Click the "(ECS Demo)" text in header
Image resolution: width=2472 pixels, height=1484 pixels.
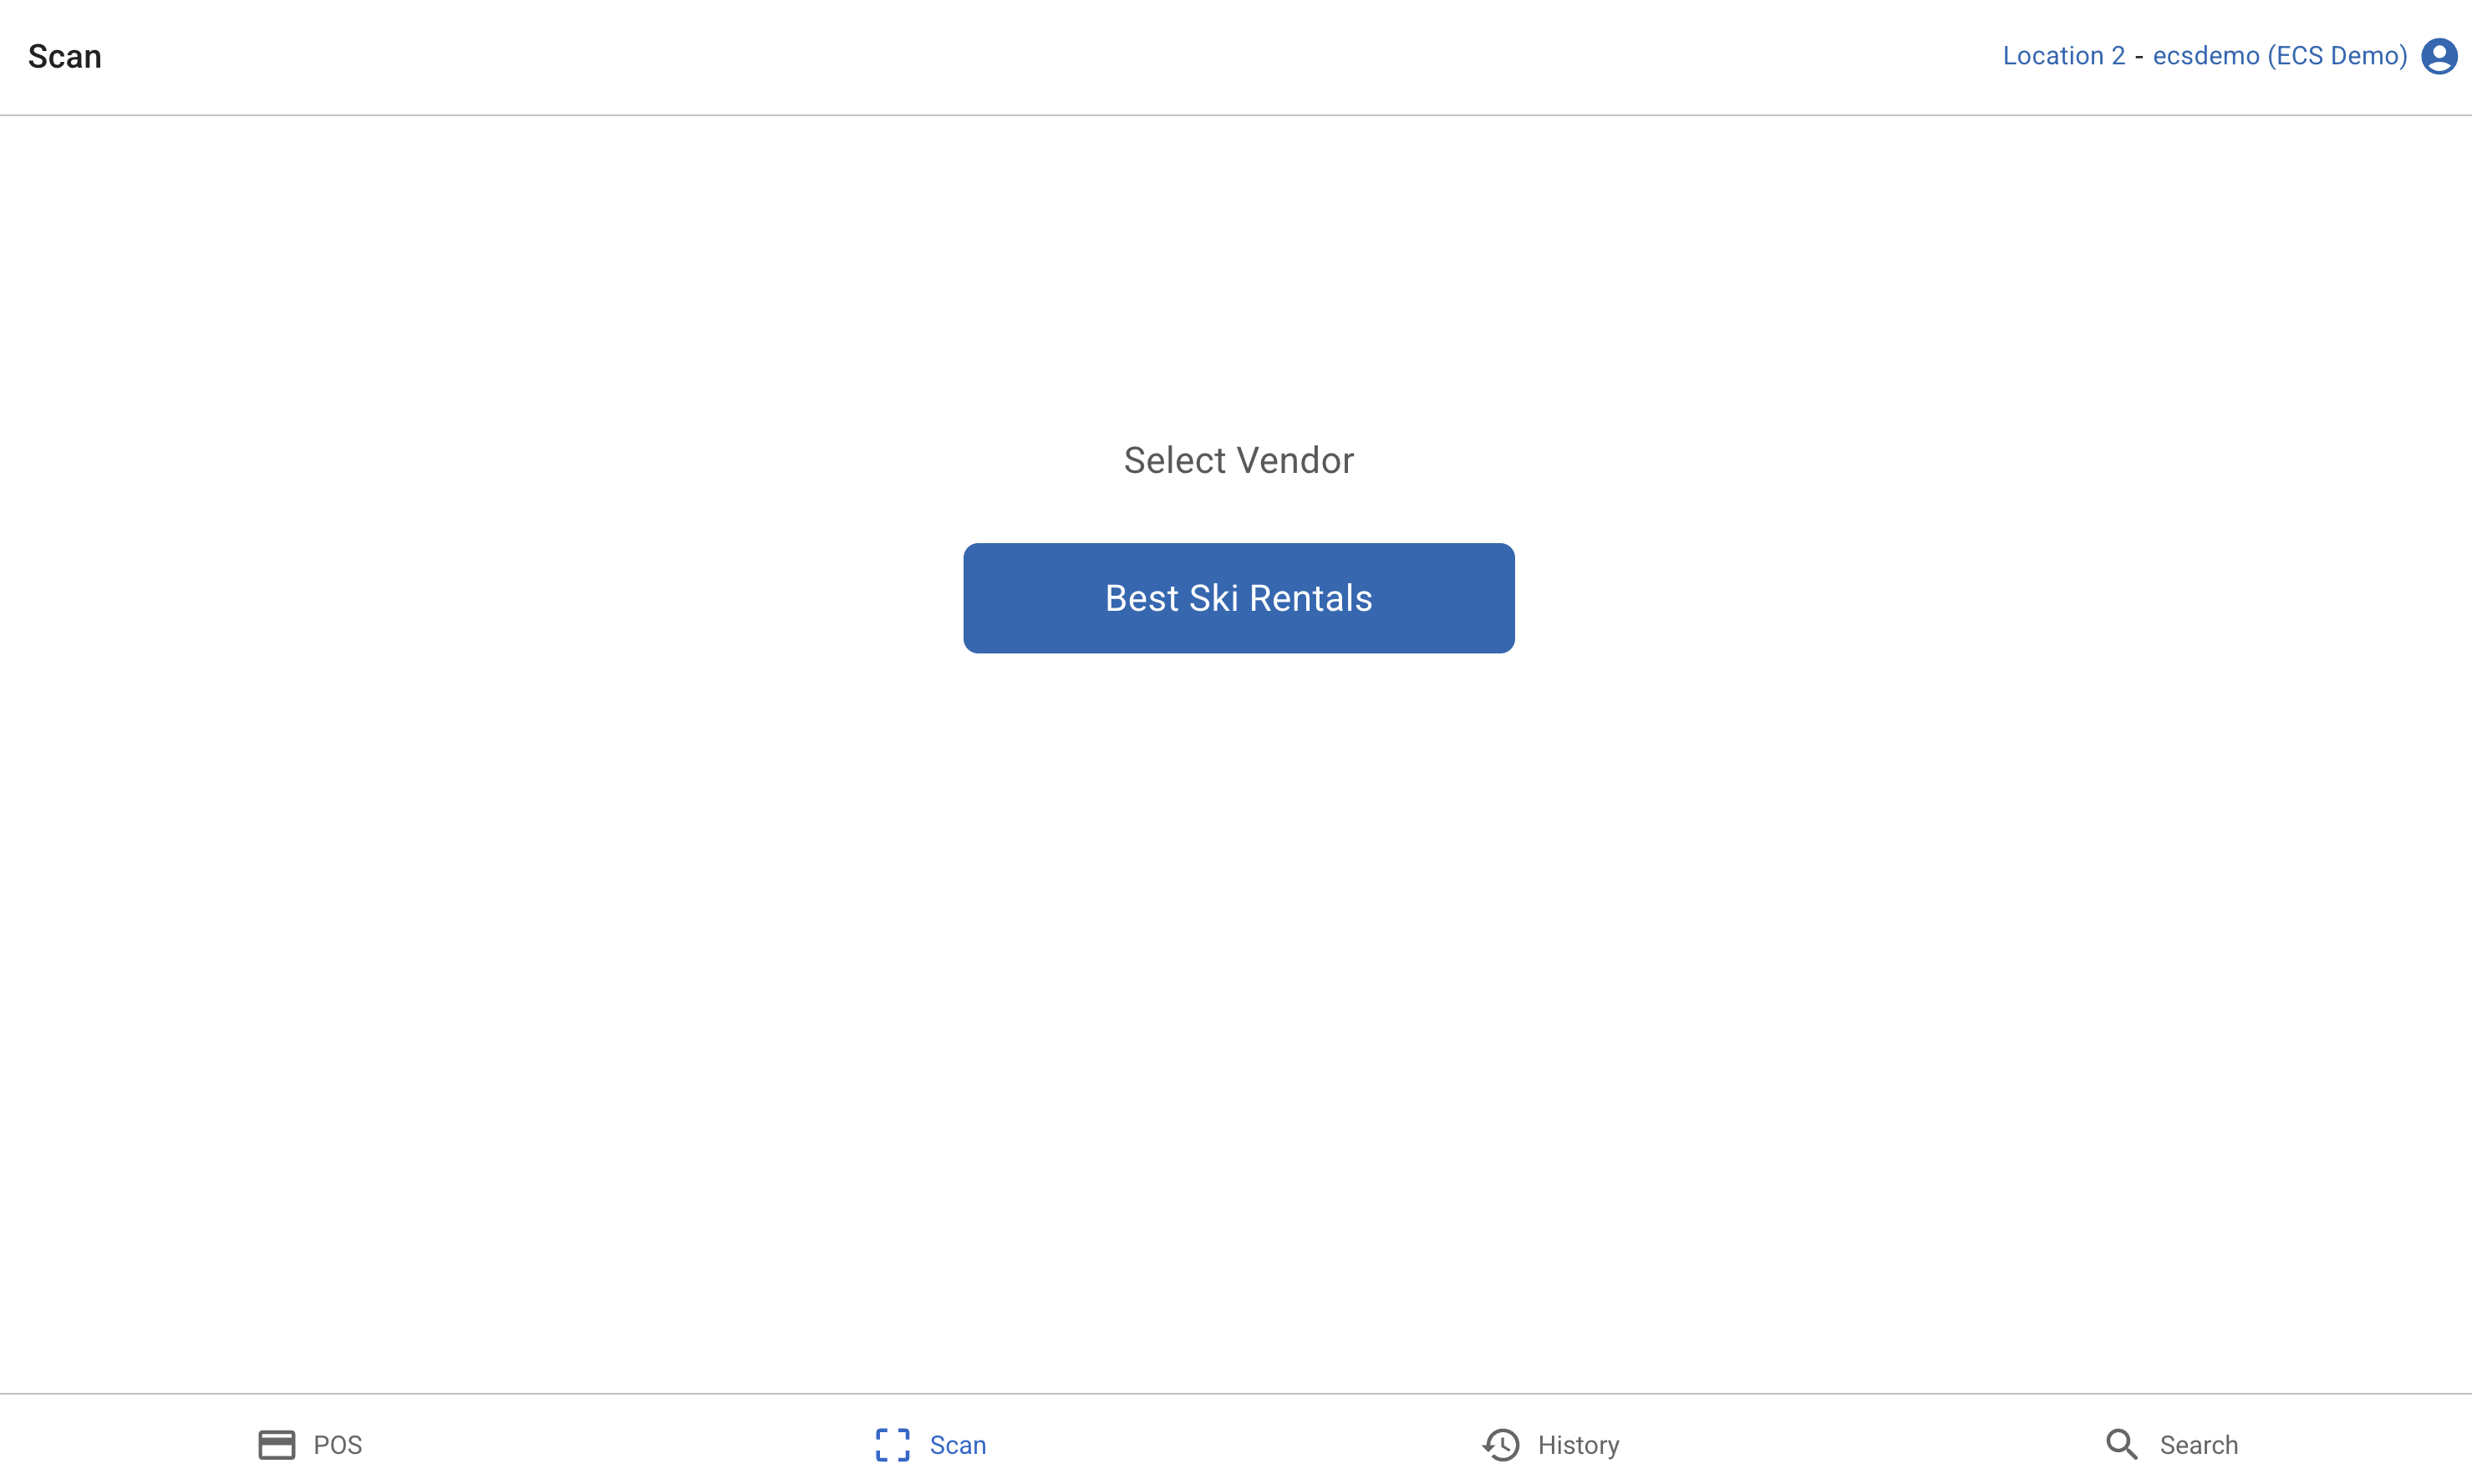pos(2337,56)
